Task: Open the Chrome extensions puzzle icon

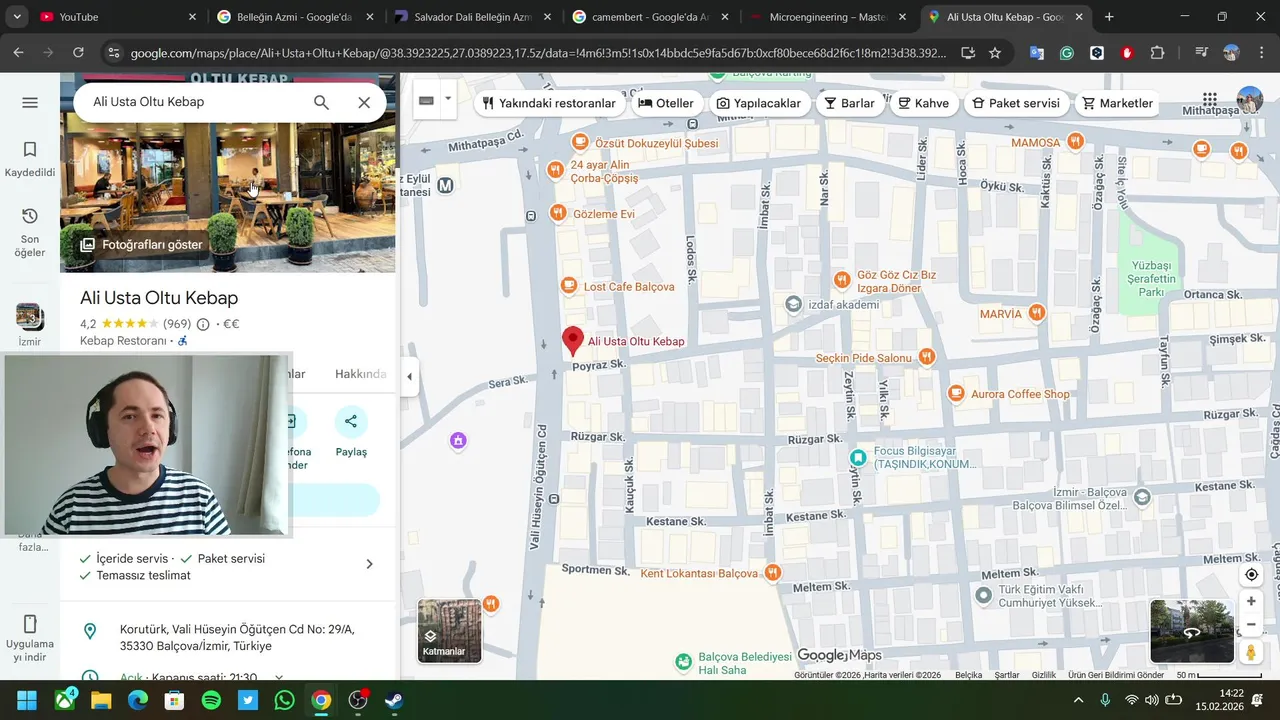Action: [1157, 53]
